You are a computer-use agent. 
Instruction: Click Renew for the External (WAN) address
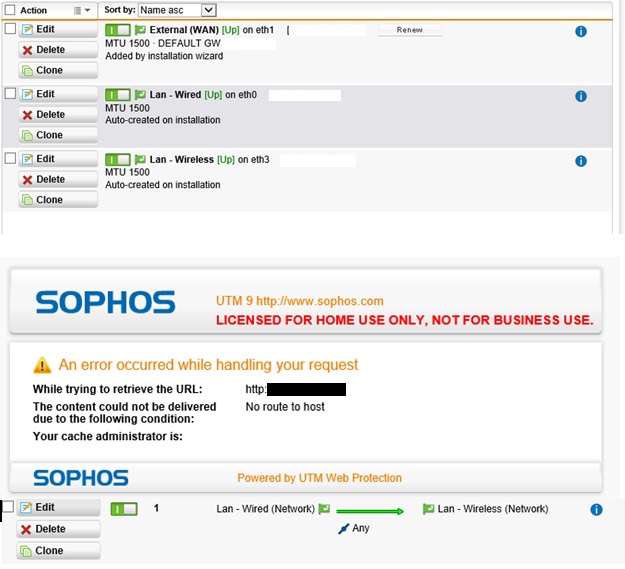click(410, 30)
